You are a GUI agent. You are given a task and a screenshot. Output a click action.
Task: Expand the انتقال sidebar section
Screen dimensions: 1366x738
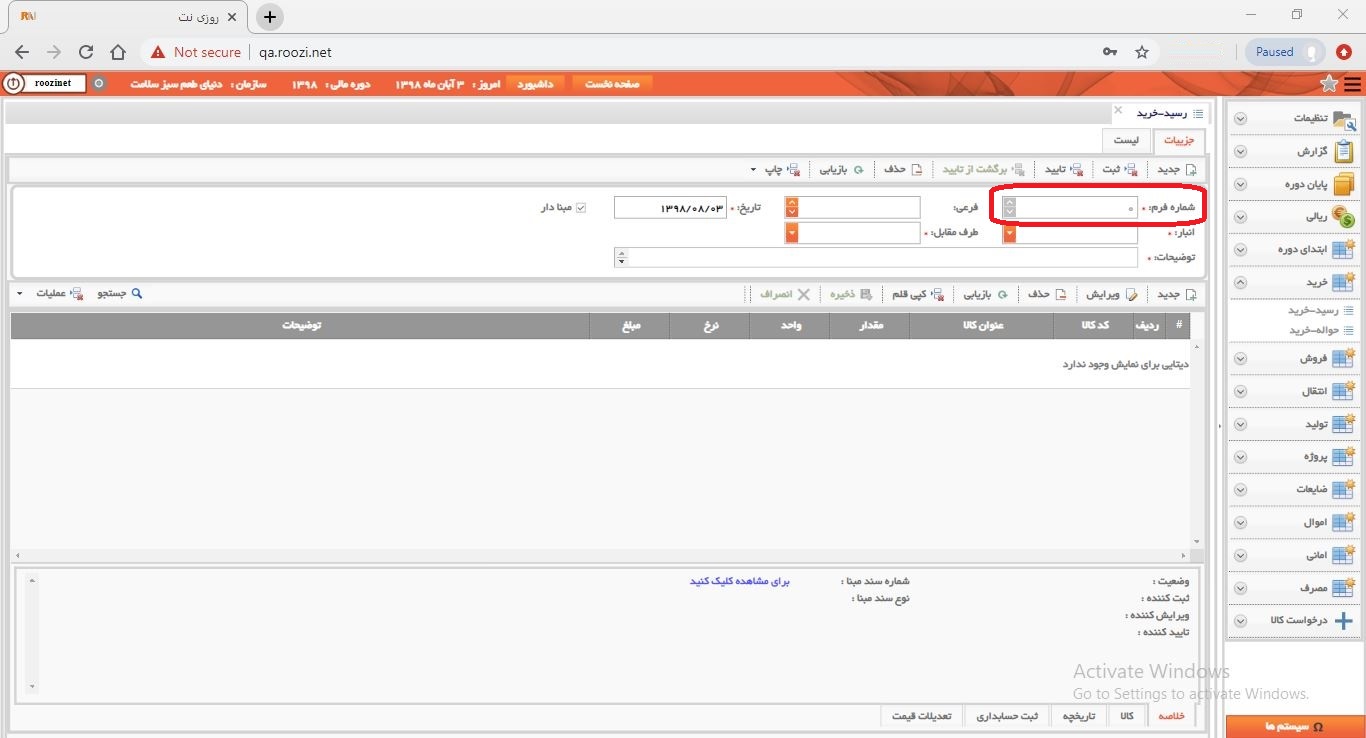[1240, 391]
